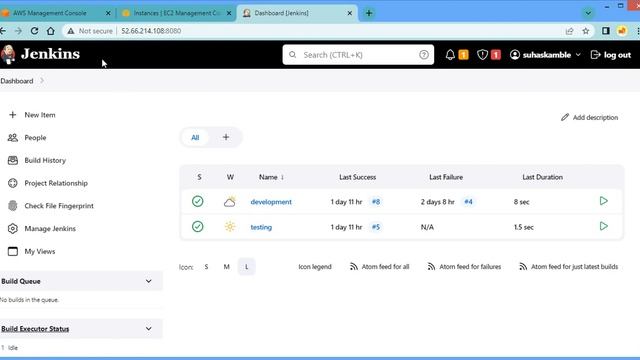The height and width of the screenshot is (360, 640).
Task: Click the testing success status checkmark icon
Action: click(x=198, y=227)
